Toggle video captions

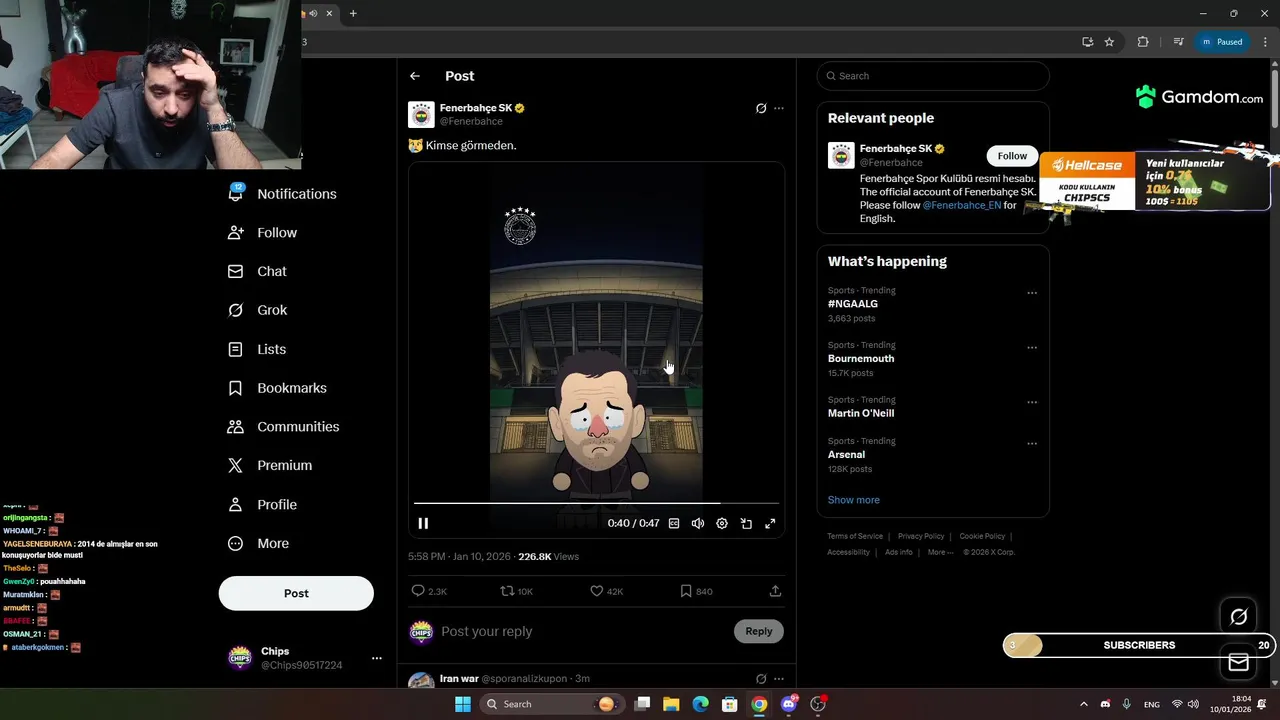click(674, 523)
